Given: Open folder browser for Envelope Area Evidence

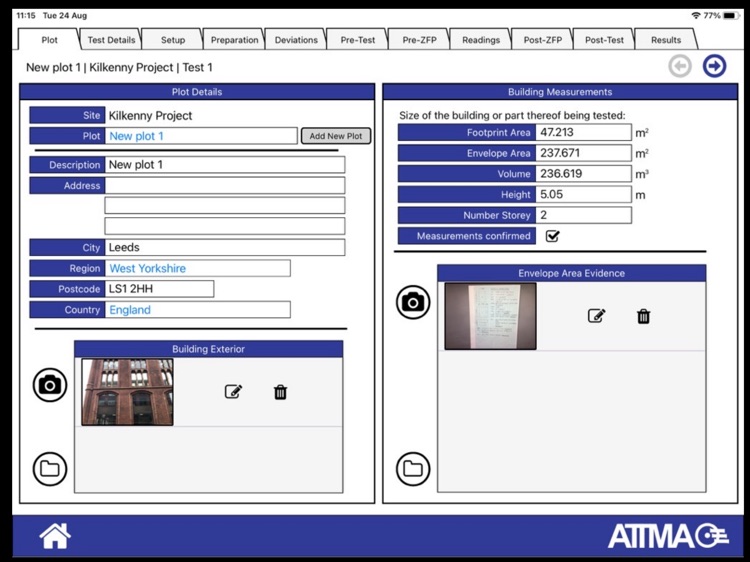Looking at the screenshot, I should pyautogui.click(x=413, y=469).
